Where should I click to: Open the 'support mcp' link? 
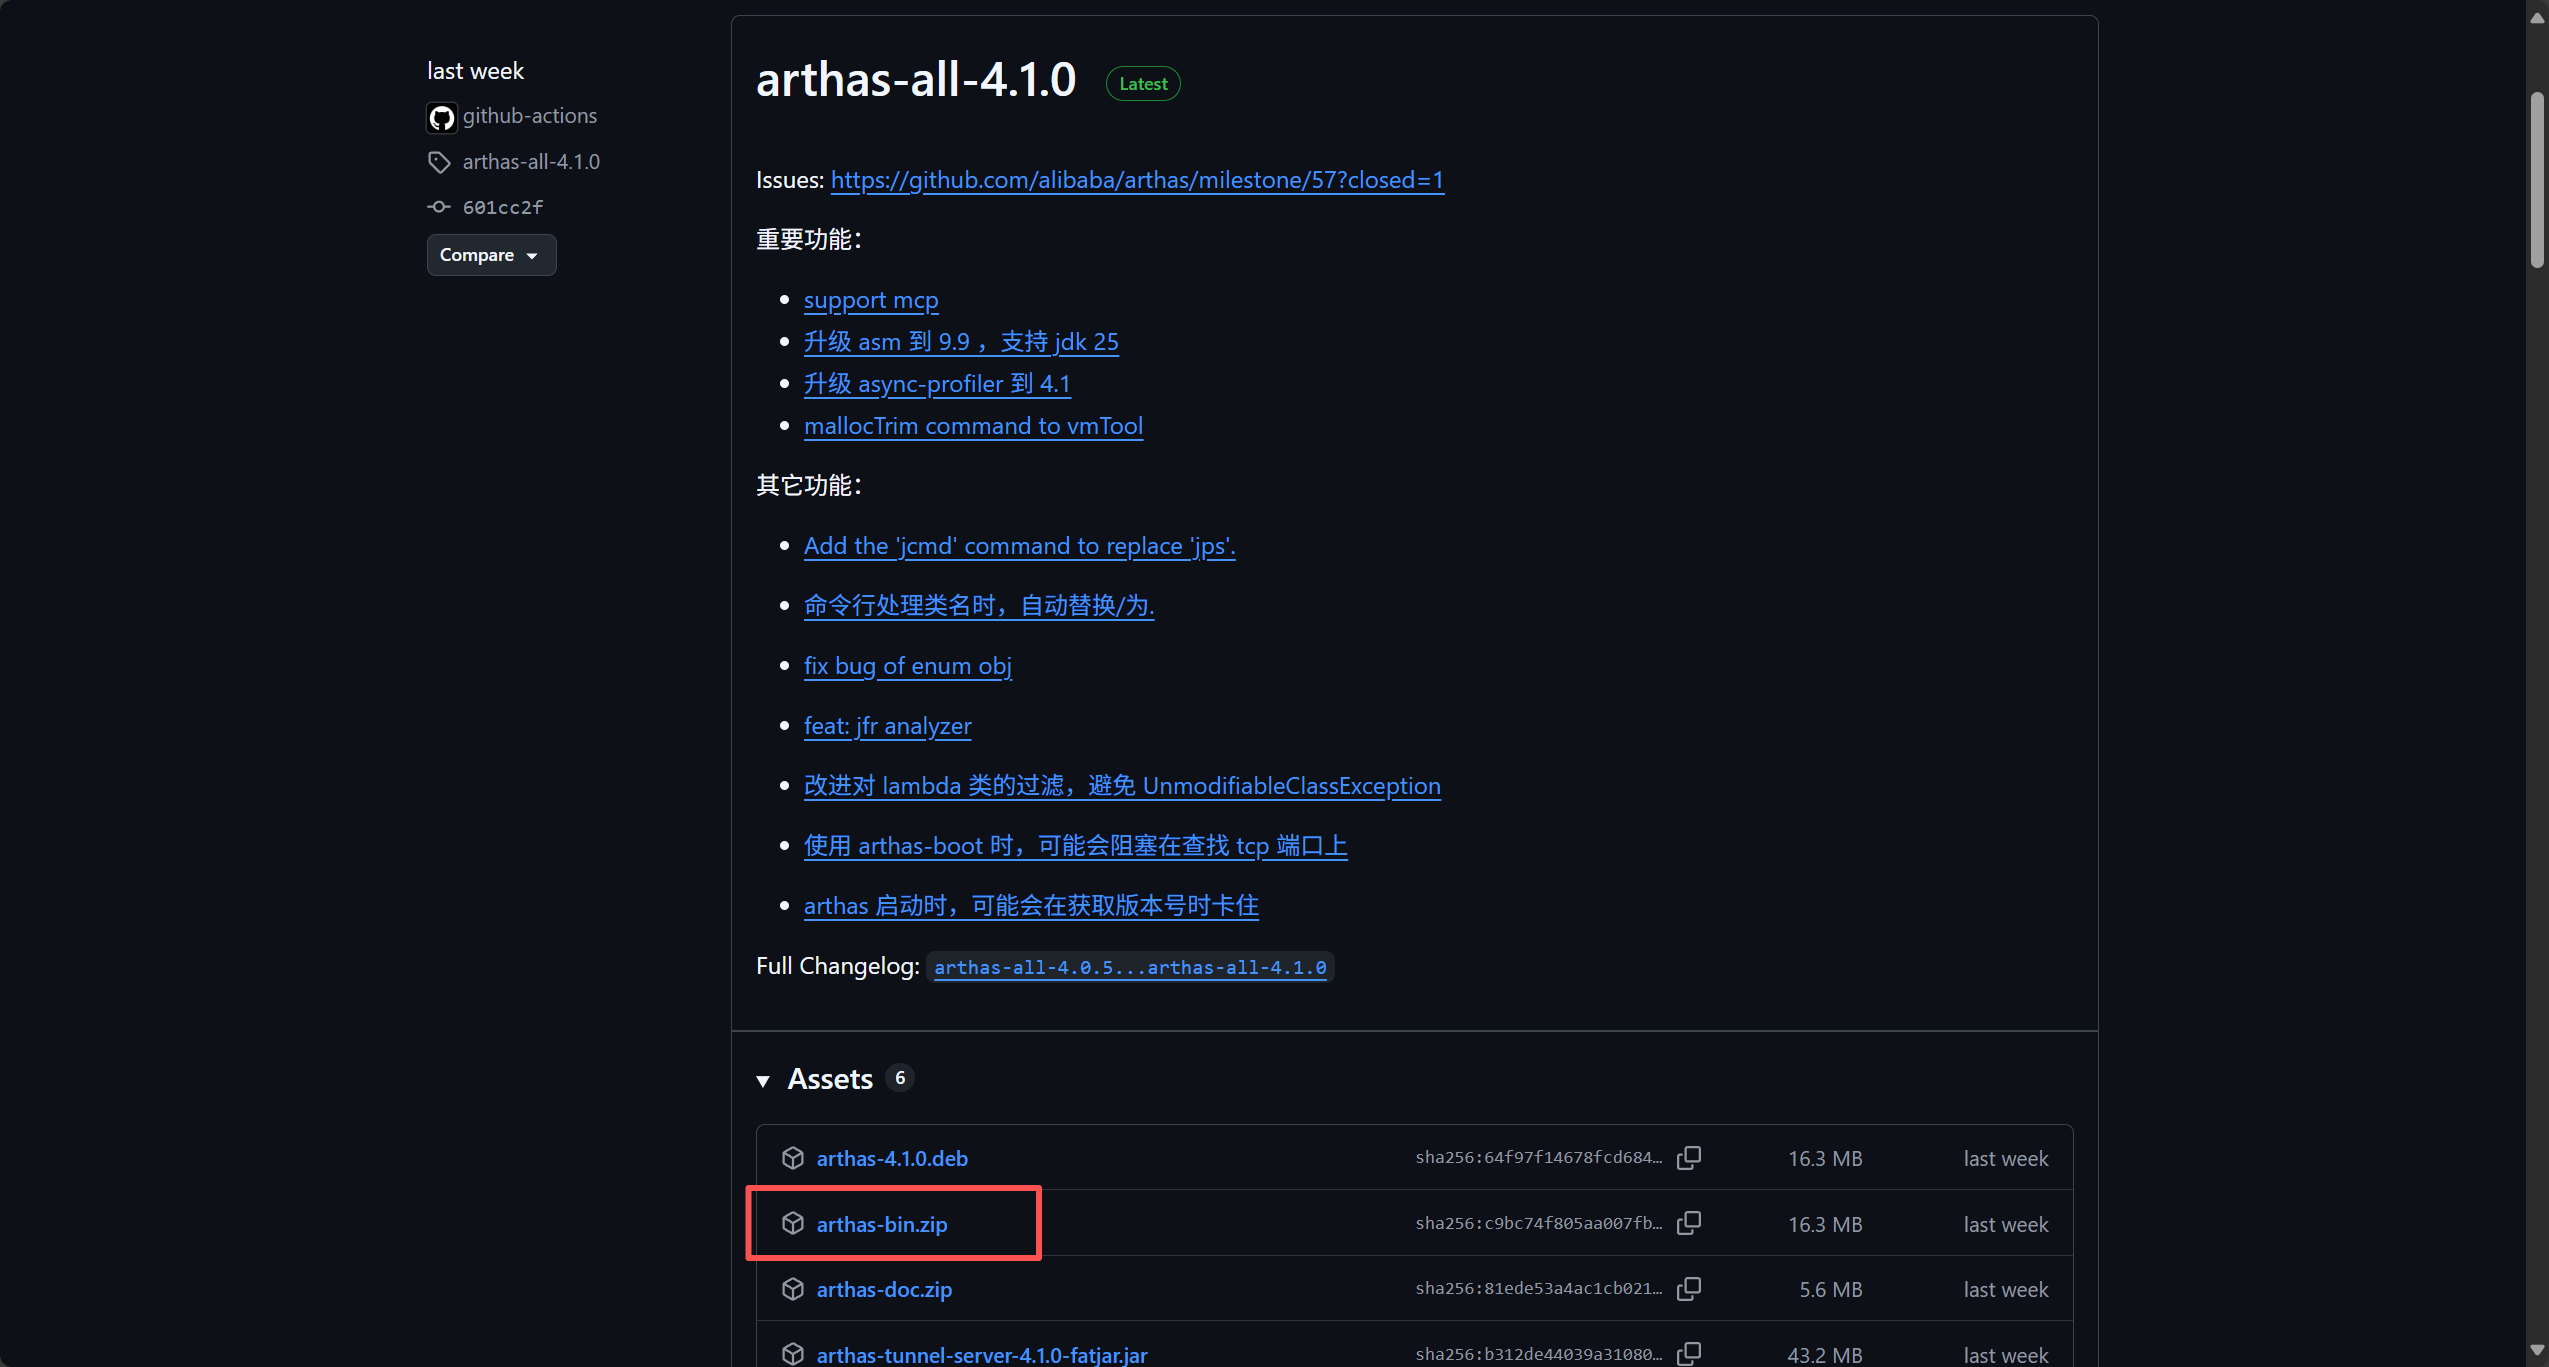[x=870, y=300]
